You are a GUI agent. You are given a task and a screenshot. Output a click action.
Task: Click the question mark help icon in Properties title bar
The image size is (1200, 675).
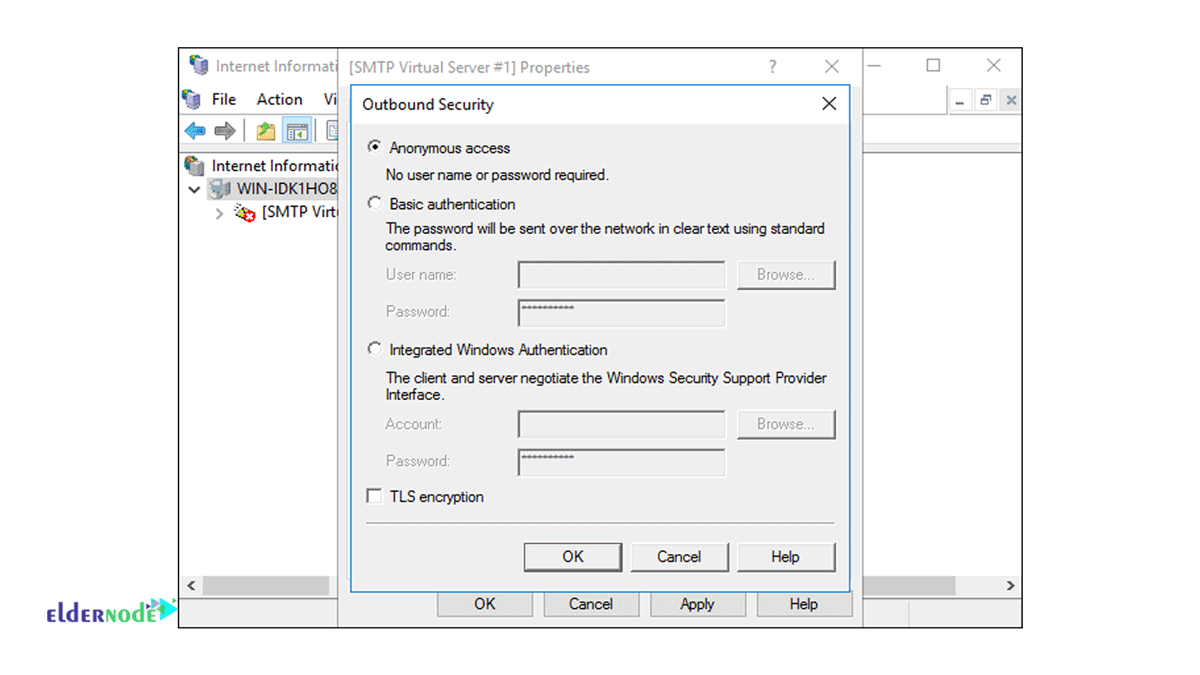[772, 67]
